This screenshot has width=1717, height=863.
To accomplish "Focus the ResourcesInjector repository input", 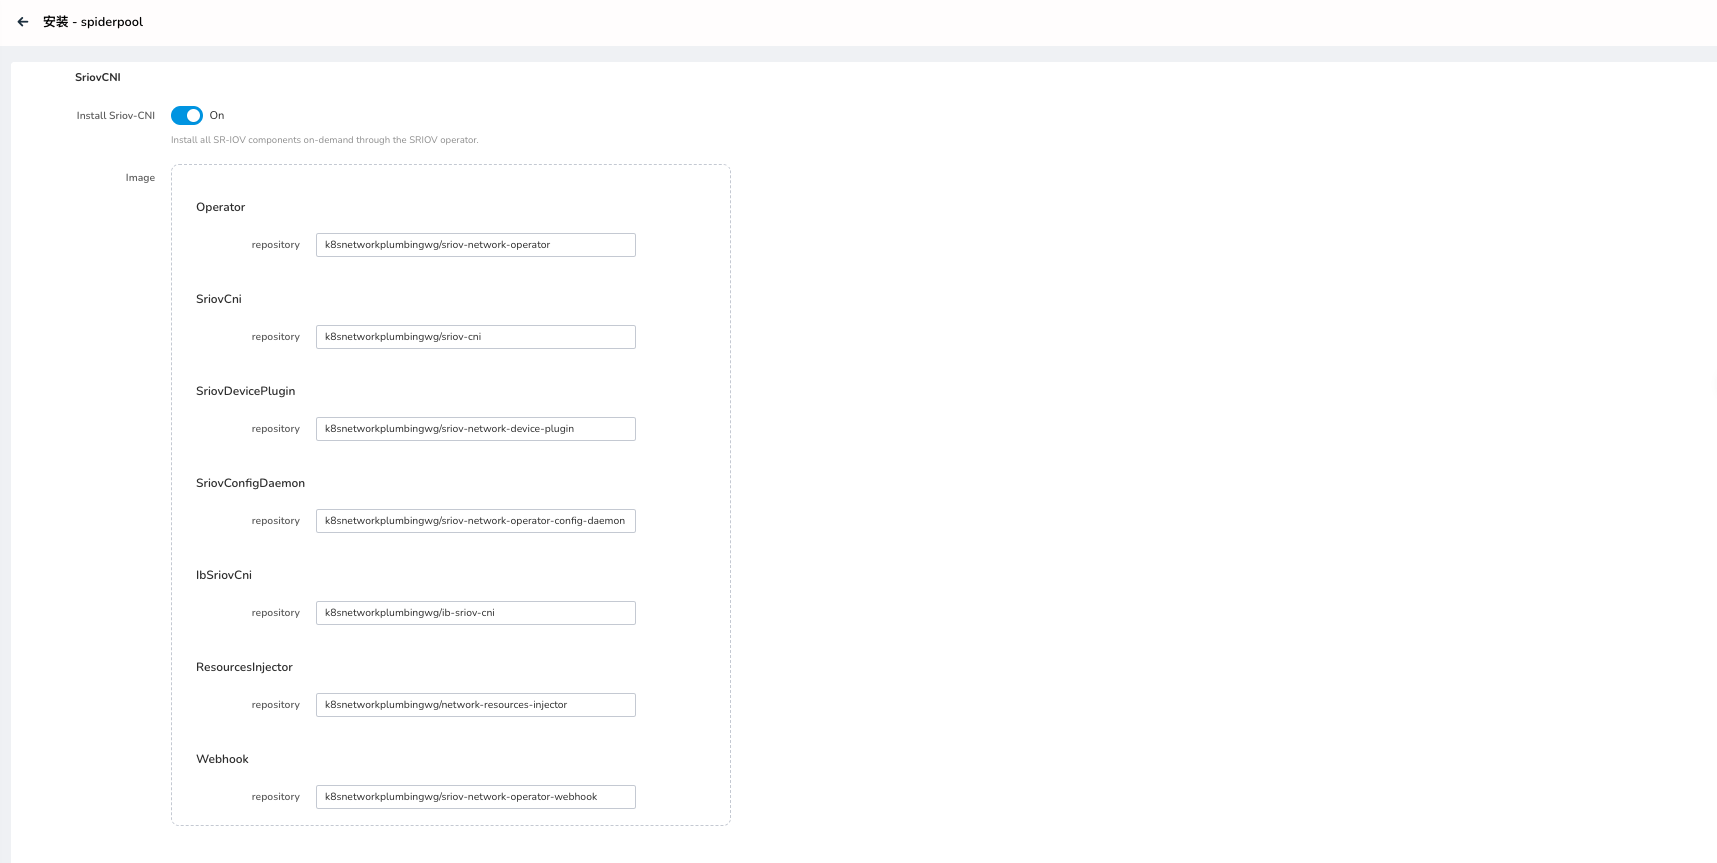I will pos(475,705).
